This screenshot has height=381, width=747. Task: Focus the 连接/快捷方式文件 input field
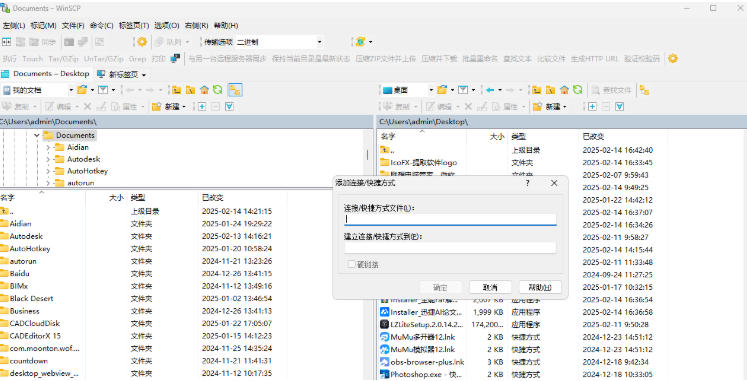coord(450,219)
